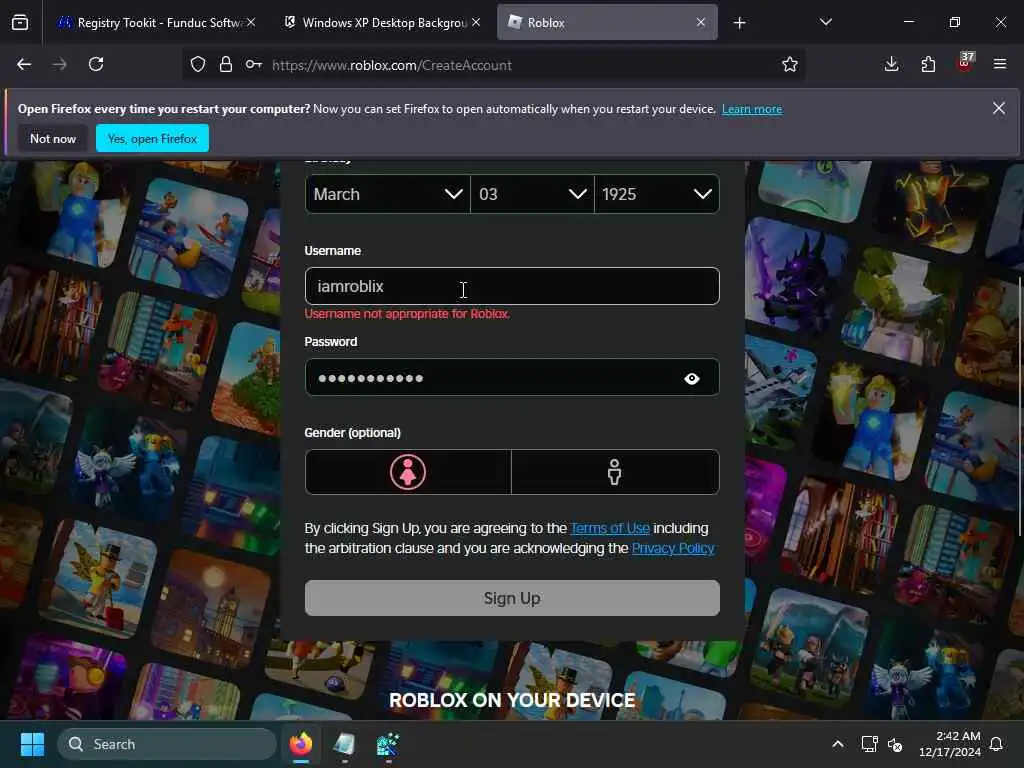The height and width of the screenshot is (768, 1024).
Task: Open Firefox from the taskbar
Action: (x=301, y=744)
